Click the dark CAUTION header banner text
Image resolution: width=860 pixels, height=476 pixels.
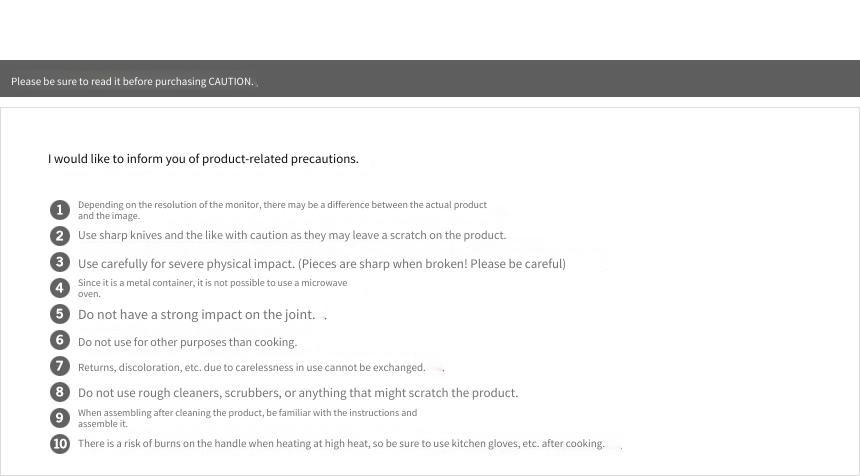pos(132,81)
